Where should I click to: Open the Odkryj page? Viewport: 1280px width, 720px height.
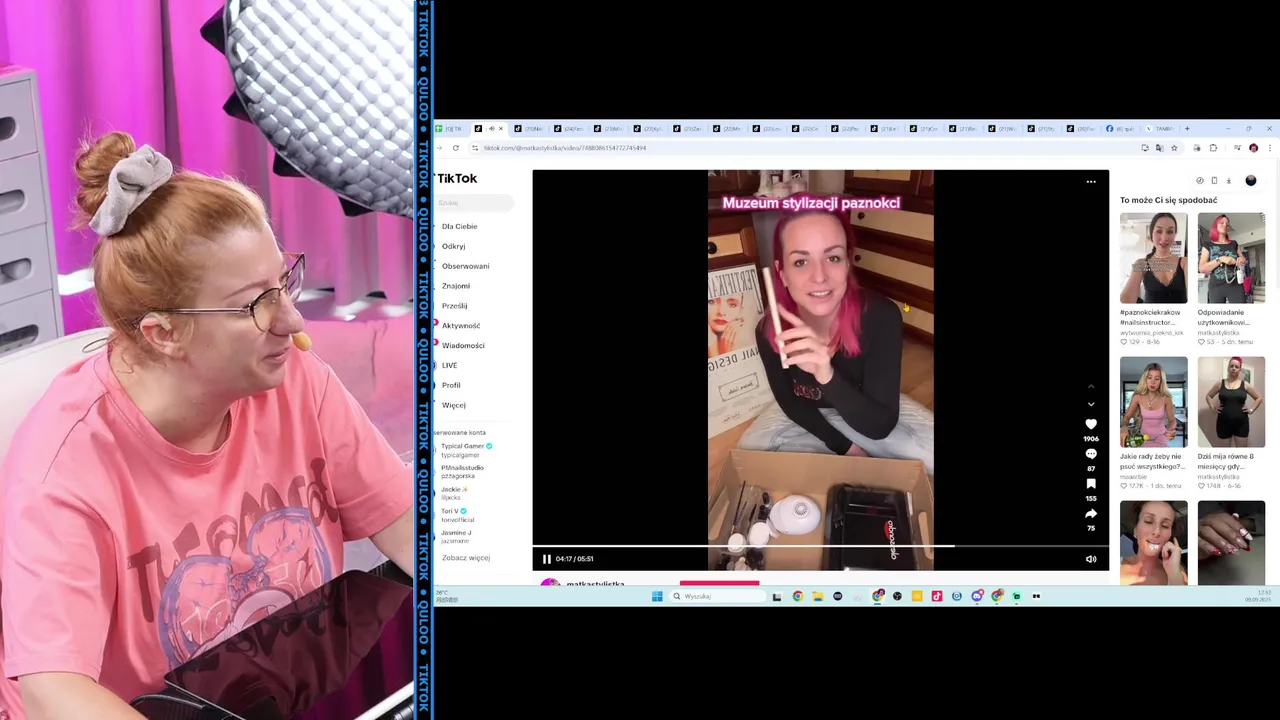(x=453, y=246)
